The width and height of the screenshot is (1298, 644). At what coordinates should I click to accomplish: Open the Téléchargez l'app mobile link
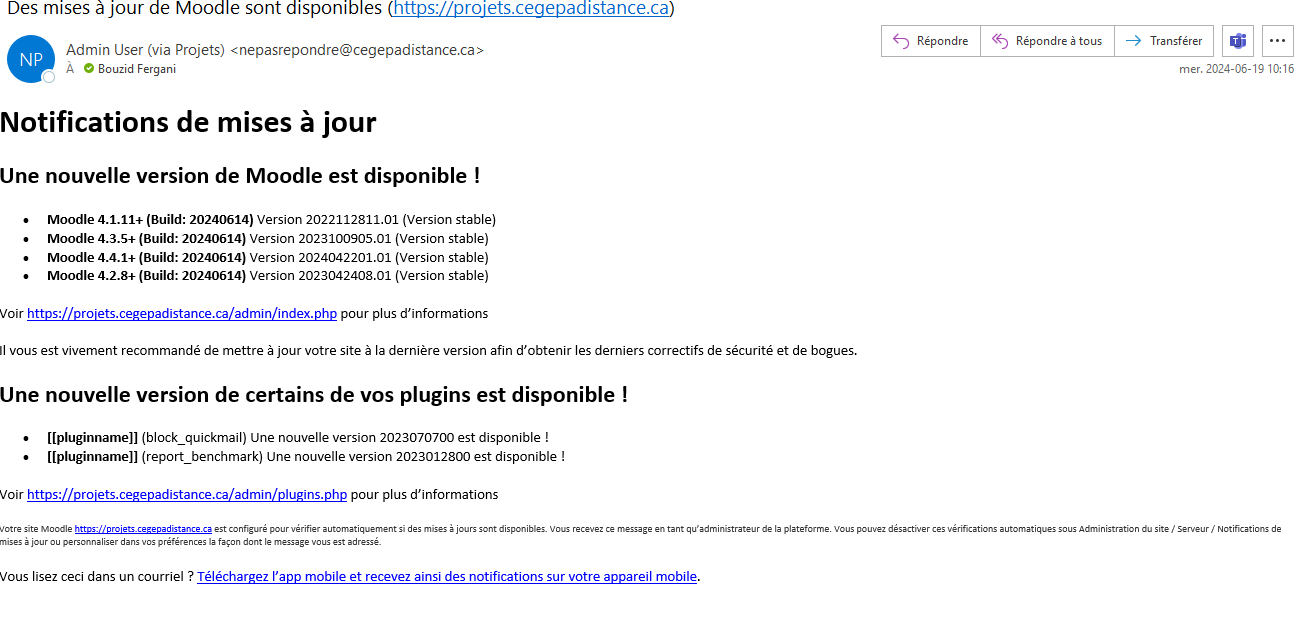(446, 576)
